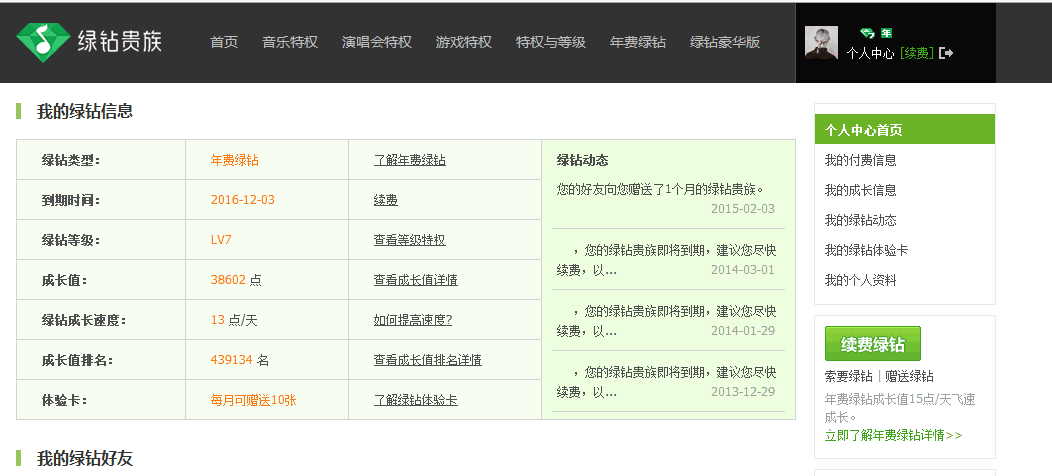Click ranking value 439134 名

239,360
